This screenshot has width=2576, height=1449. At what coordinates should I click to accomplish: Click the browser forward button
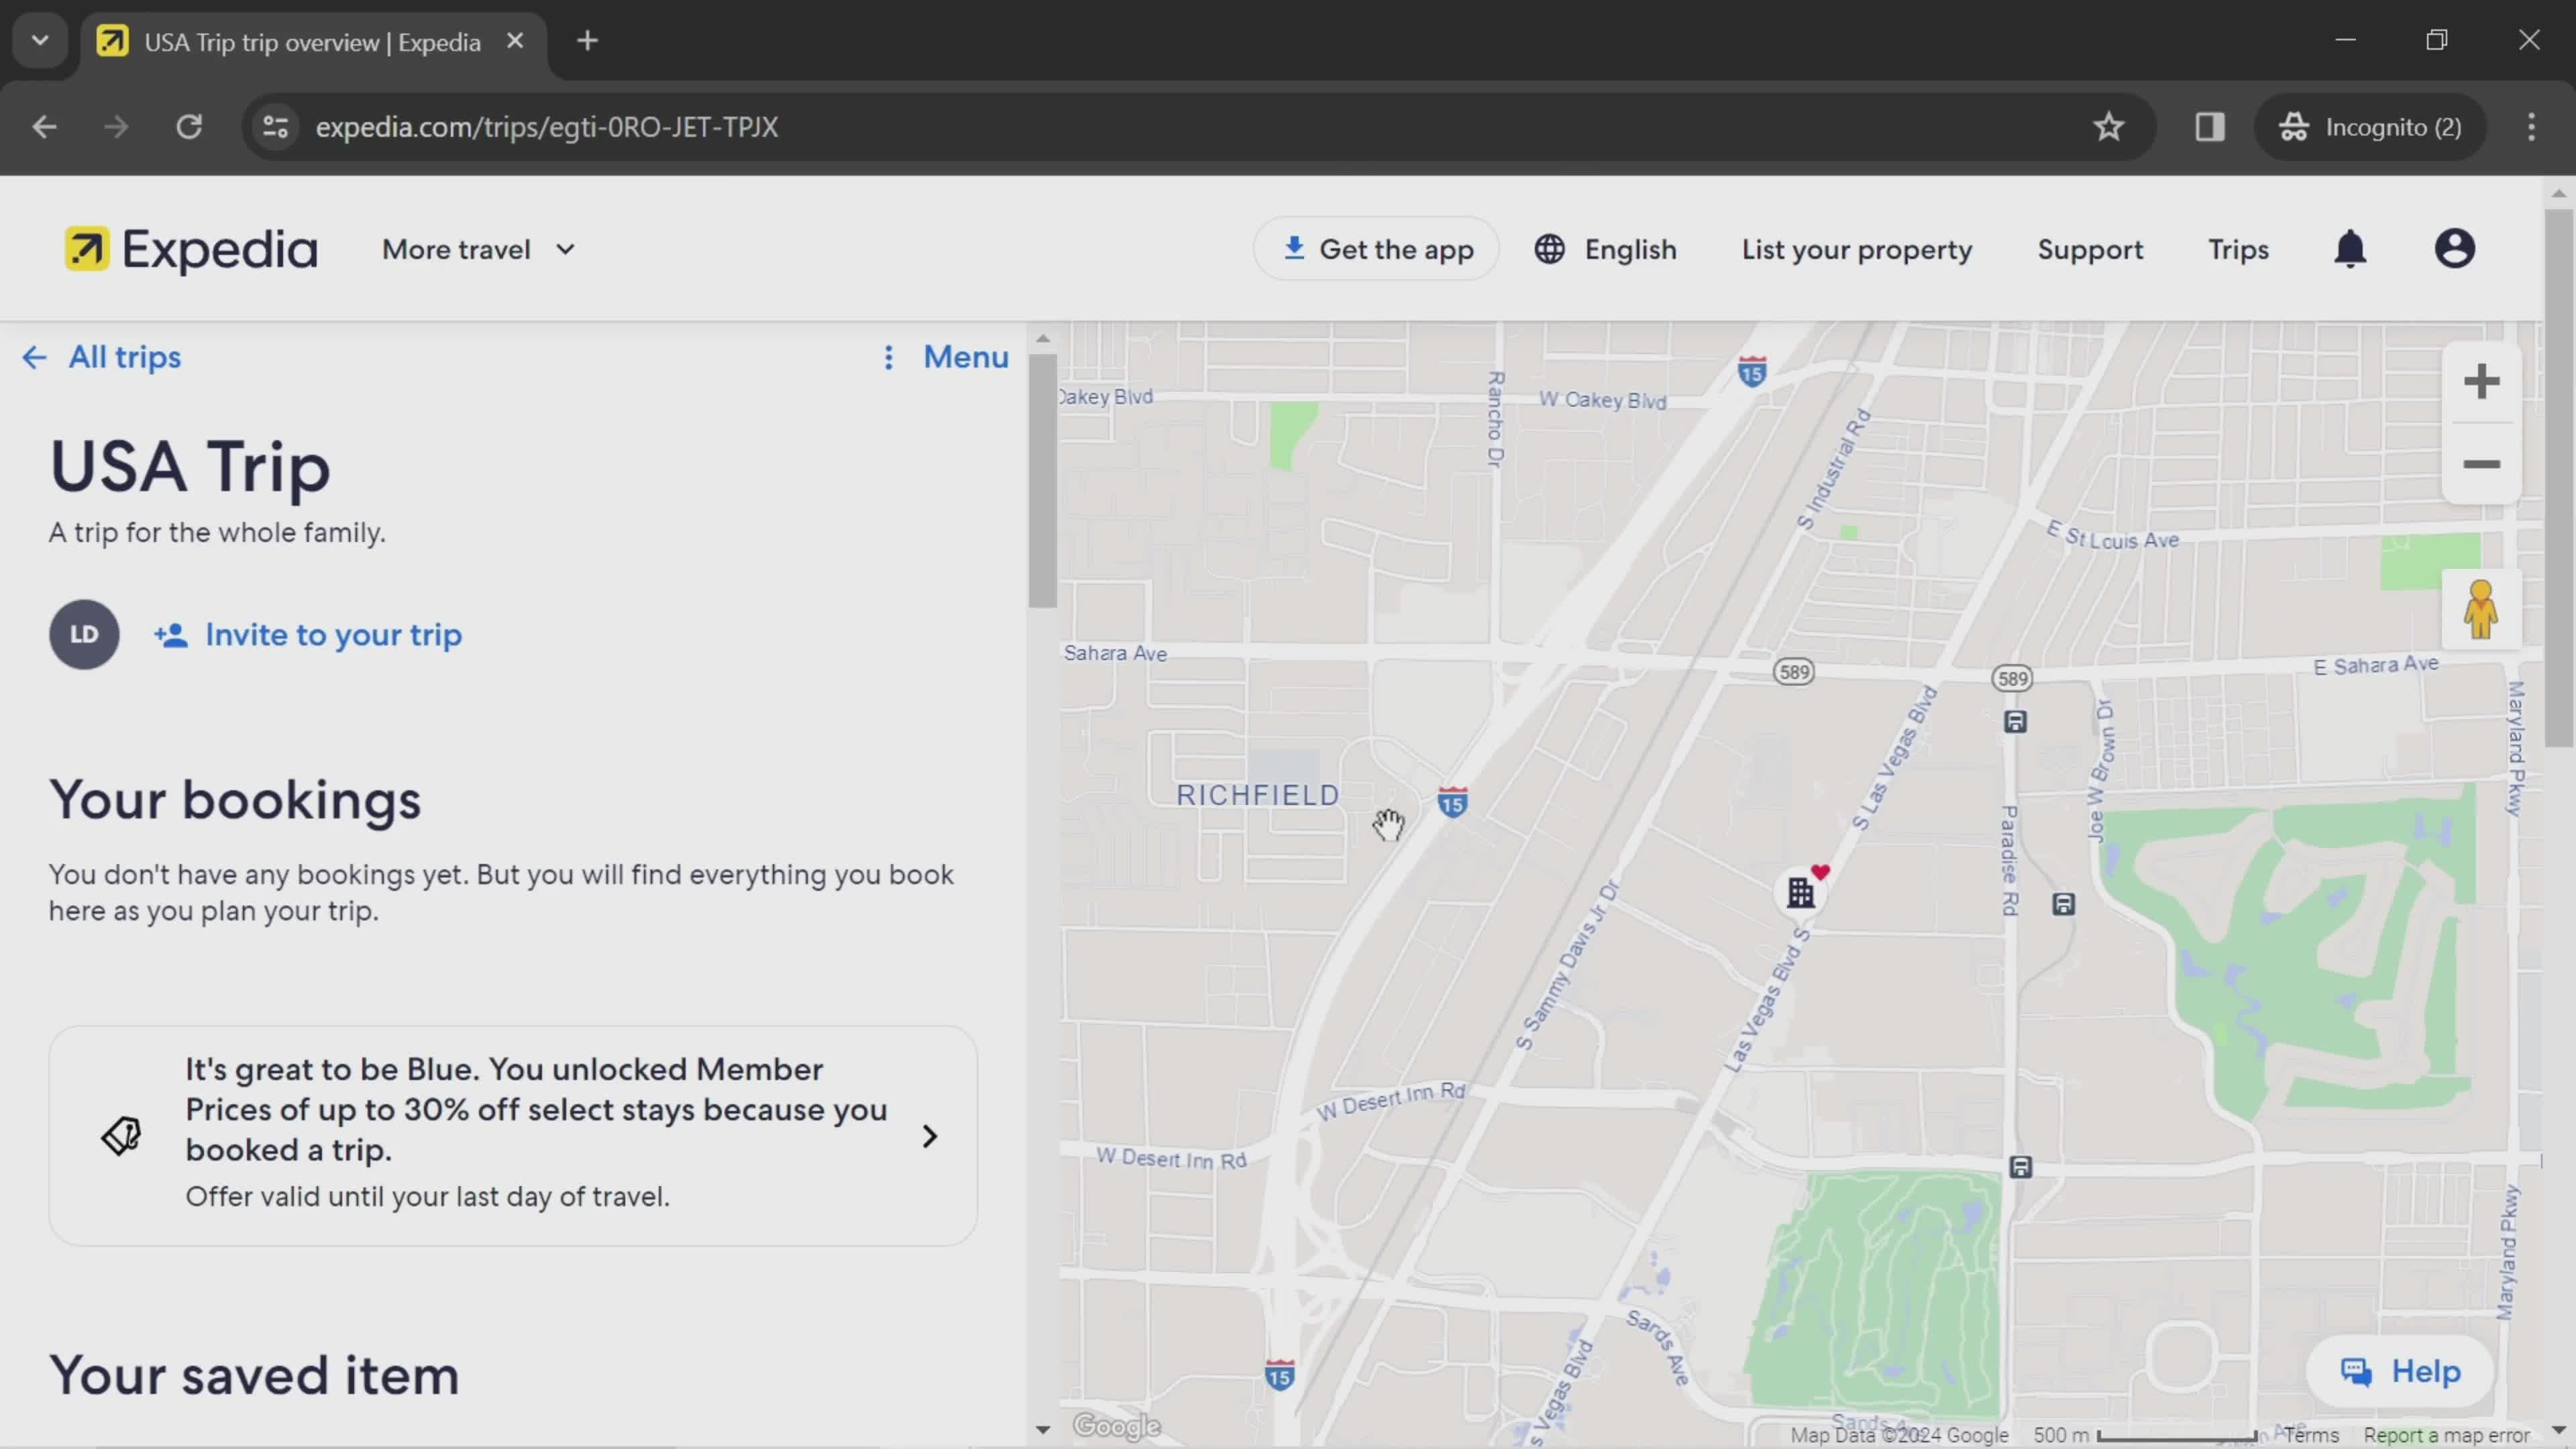tap(116, 127)
